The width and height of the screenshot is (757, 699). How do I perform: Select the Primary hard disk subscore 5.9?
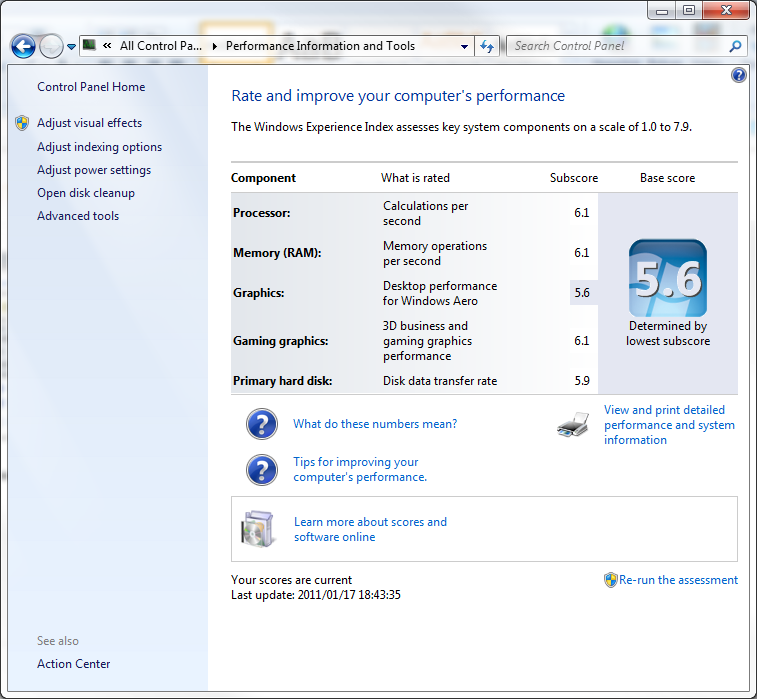[582, 381]
